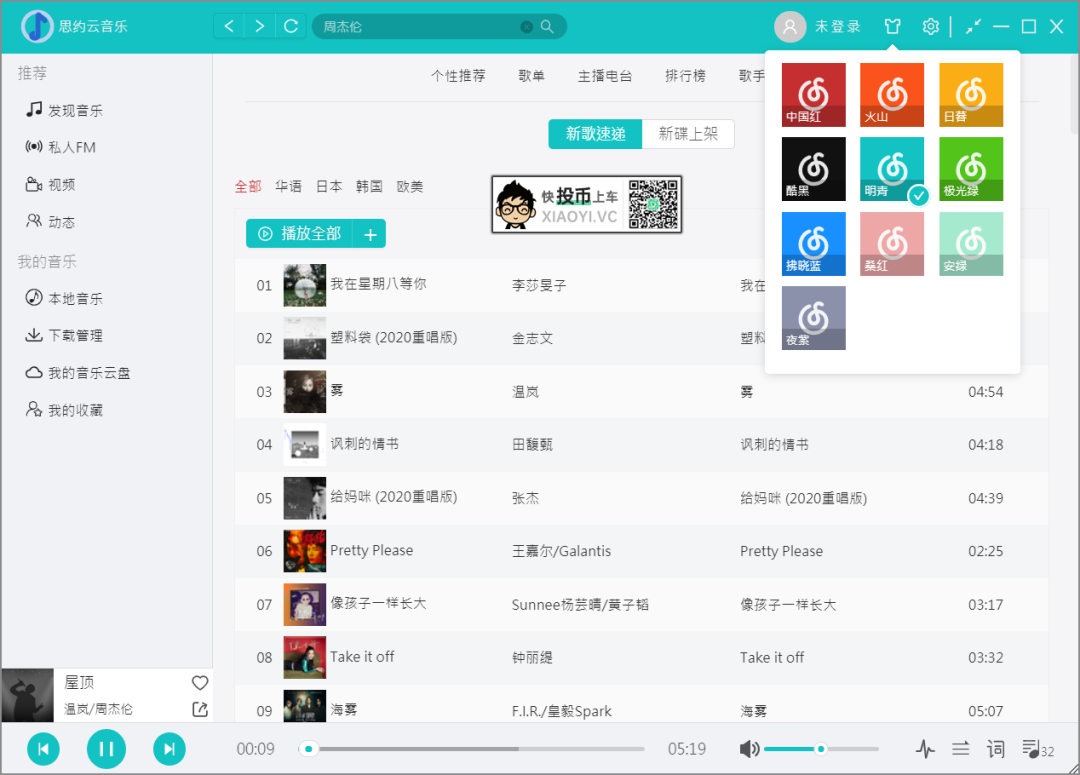Open the lyrics 词 icon

coord(995,749)
